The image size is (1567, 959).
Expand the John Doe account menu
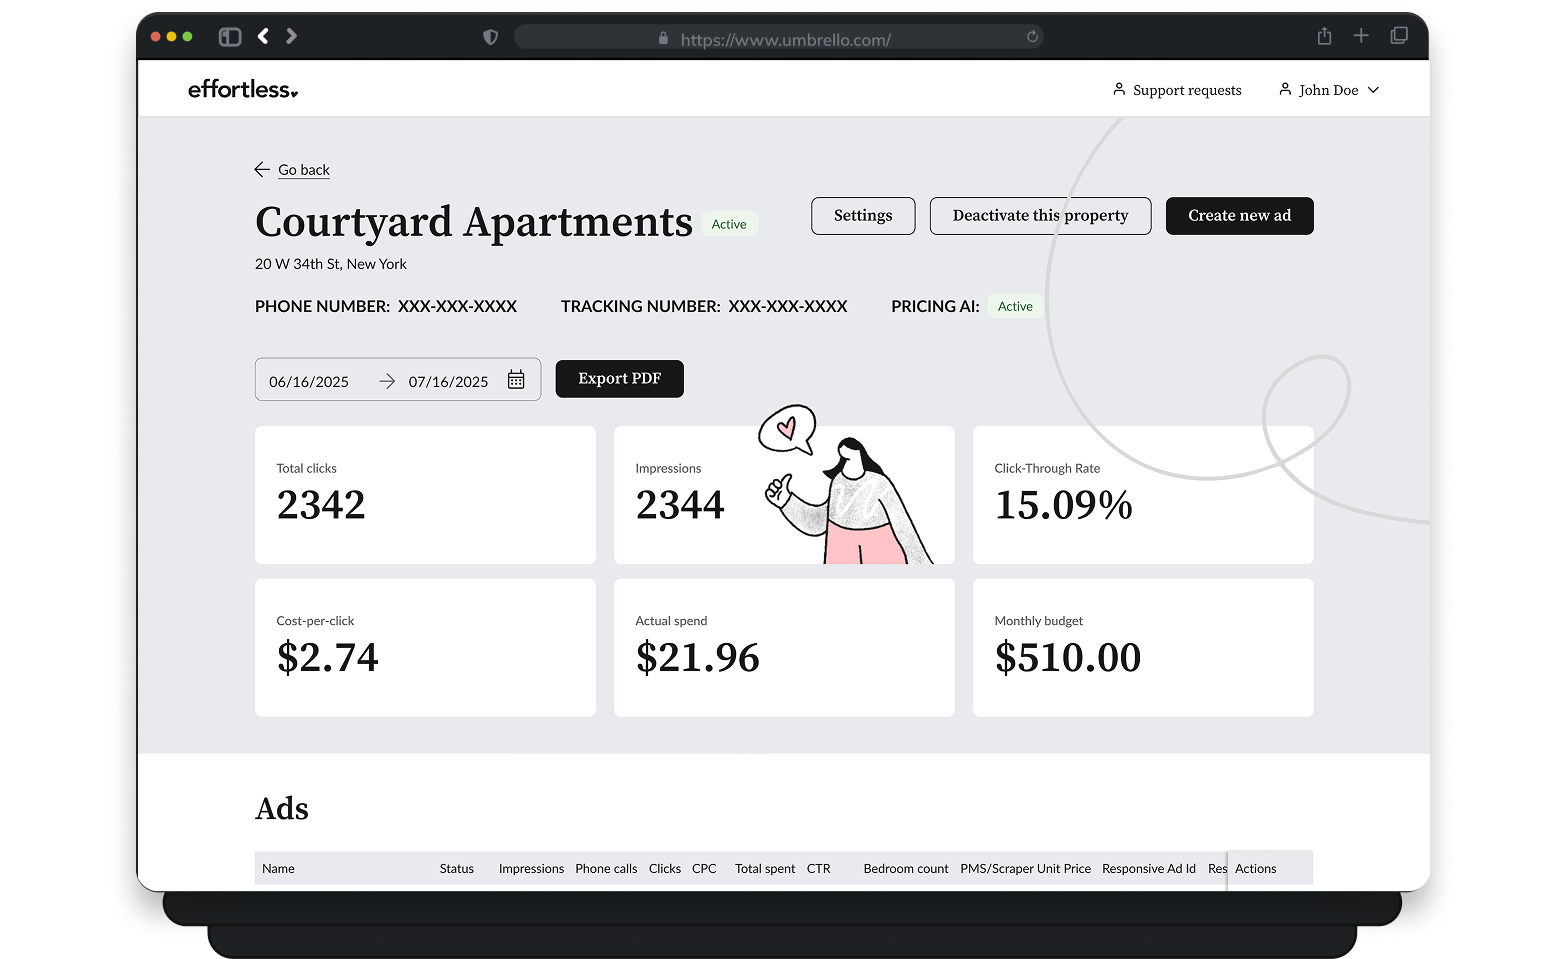(1329, 90)
